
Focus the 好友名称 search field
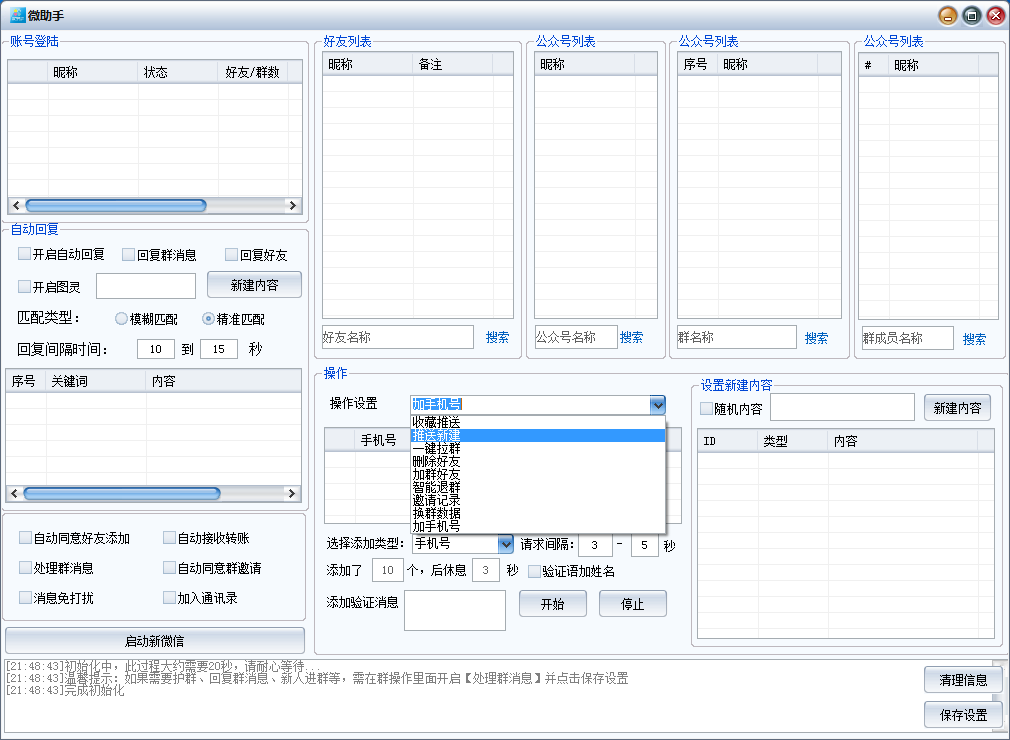[x=397, y=337]
